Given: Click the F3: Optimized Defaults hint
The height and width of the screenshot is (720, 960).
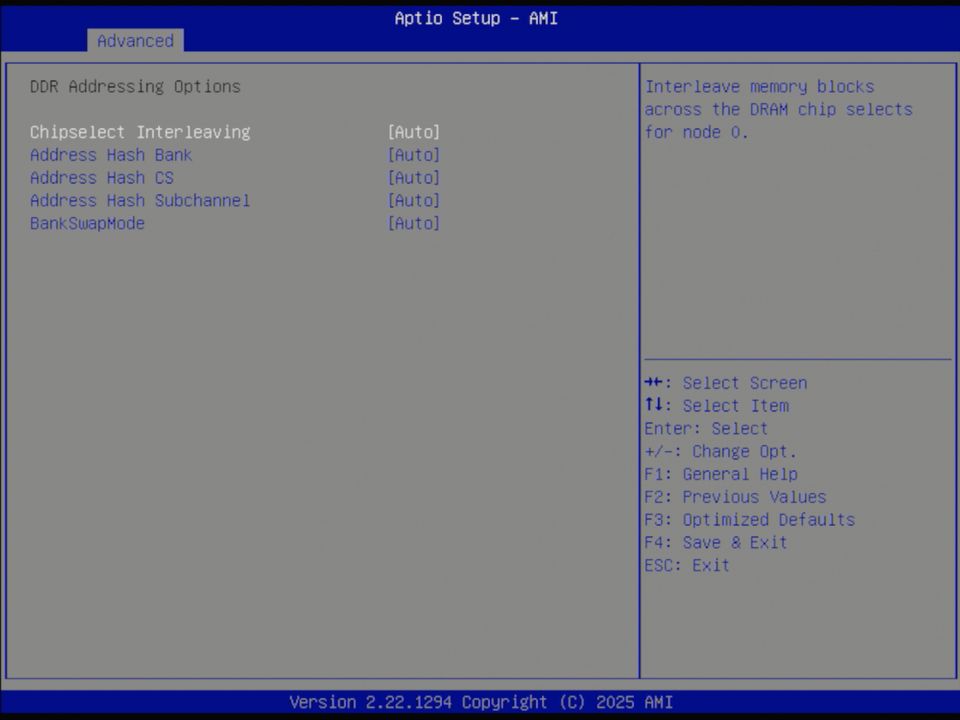Looking at the screenshot, I should click(749, 519).
